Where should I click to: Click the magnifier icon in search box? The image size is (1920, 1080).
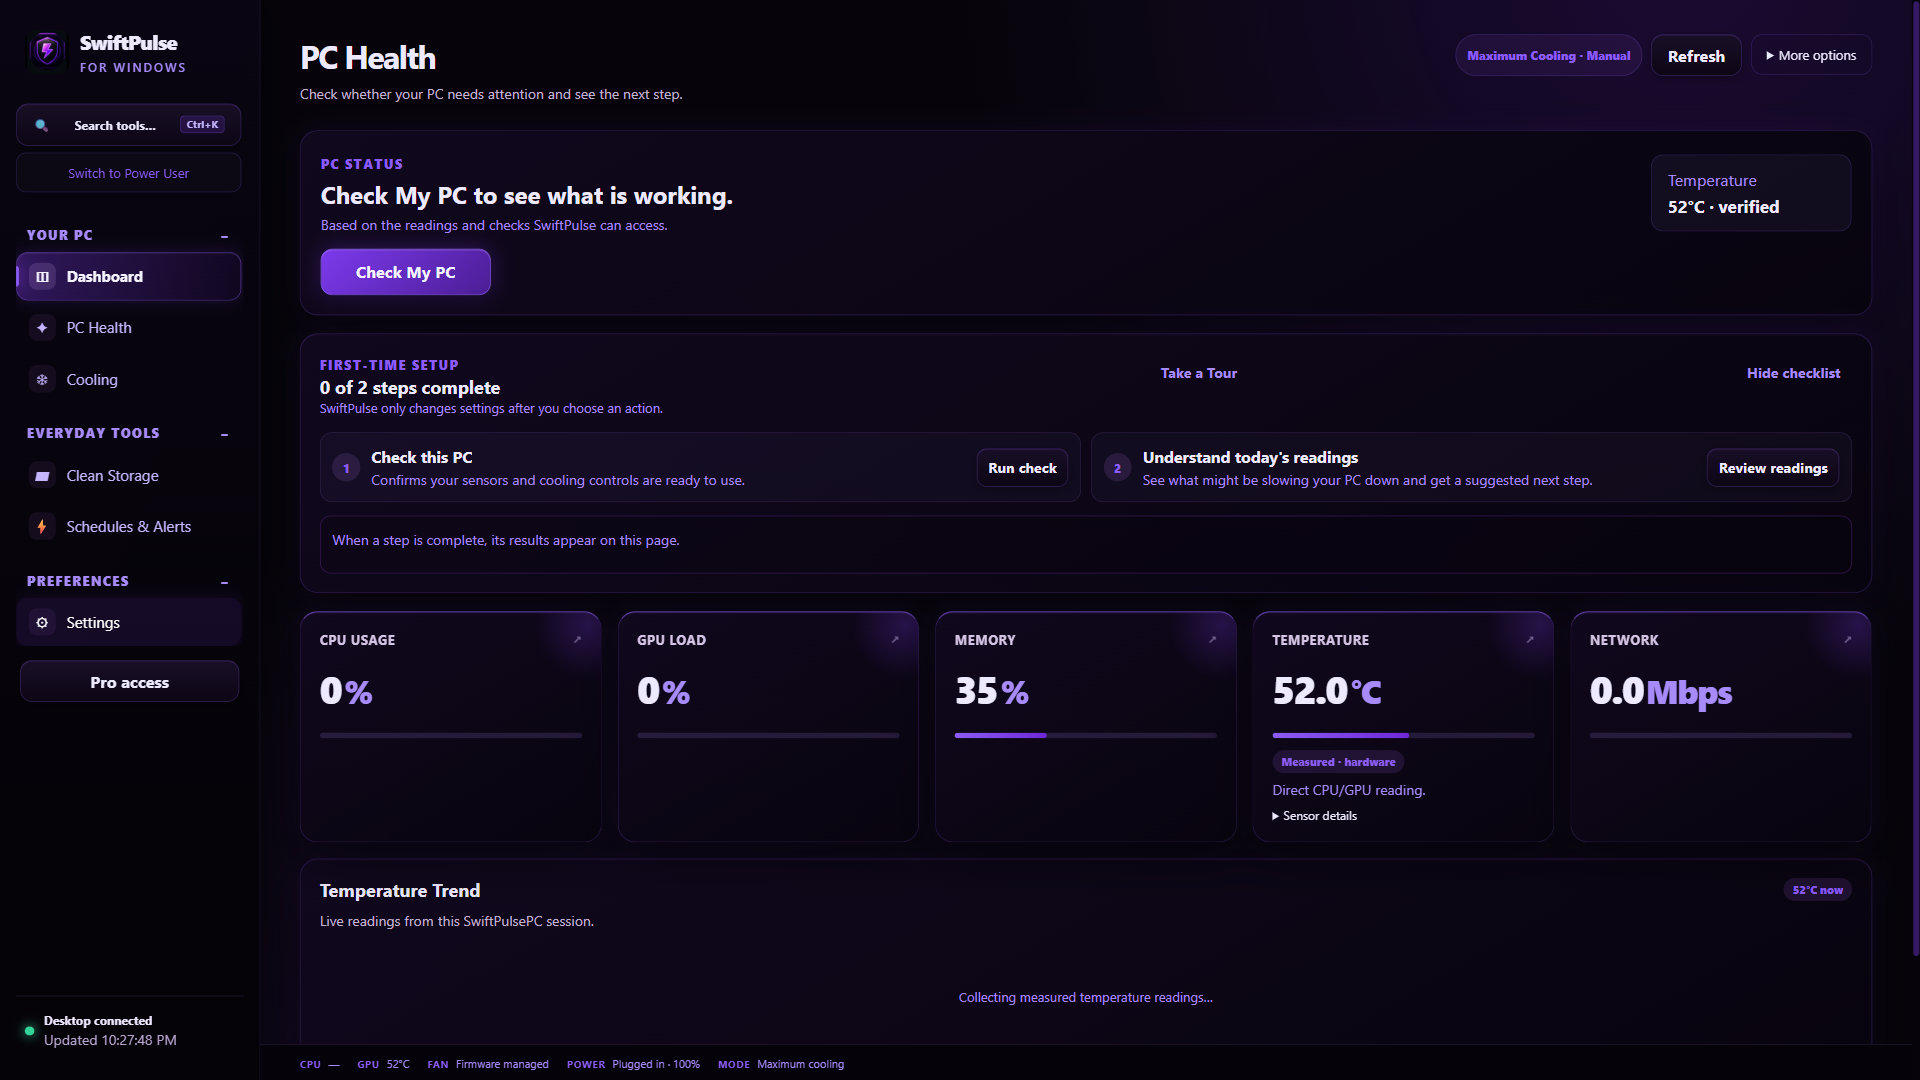tap(41, 125)
